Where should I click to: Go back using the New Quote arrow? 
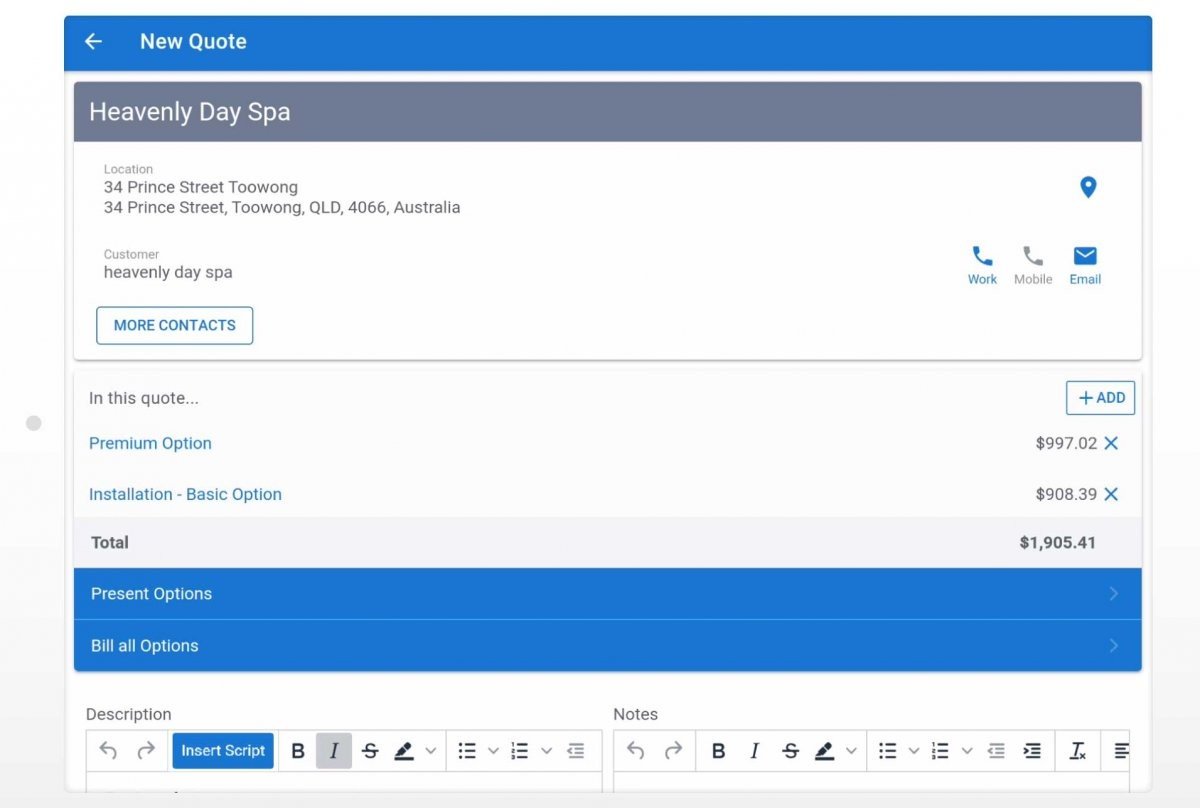click(93, 42)
